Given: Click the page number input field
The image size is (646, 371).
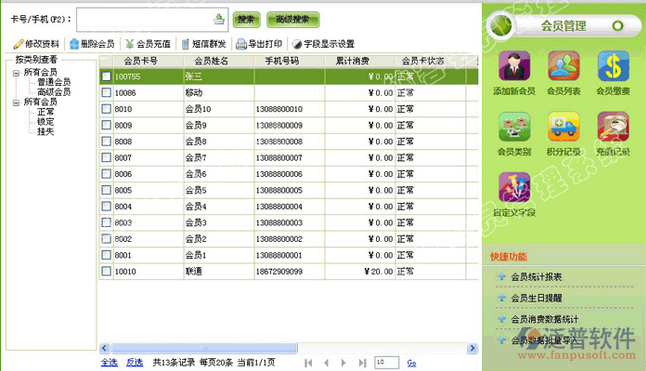Looking at the screenshot, I should coord(386,362).
